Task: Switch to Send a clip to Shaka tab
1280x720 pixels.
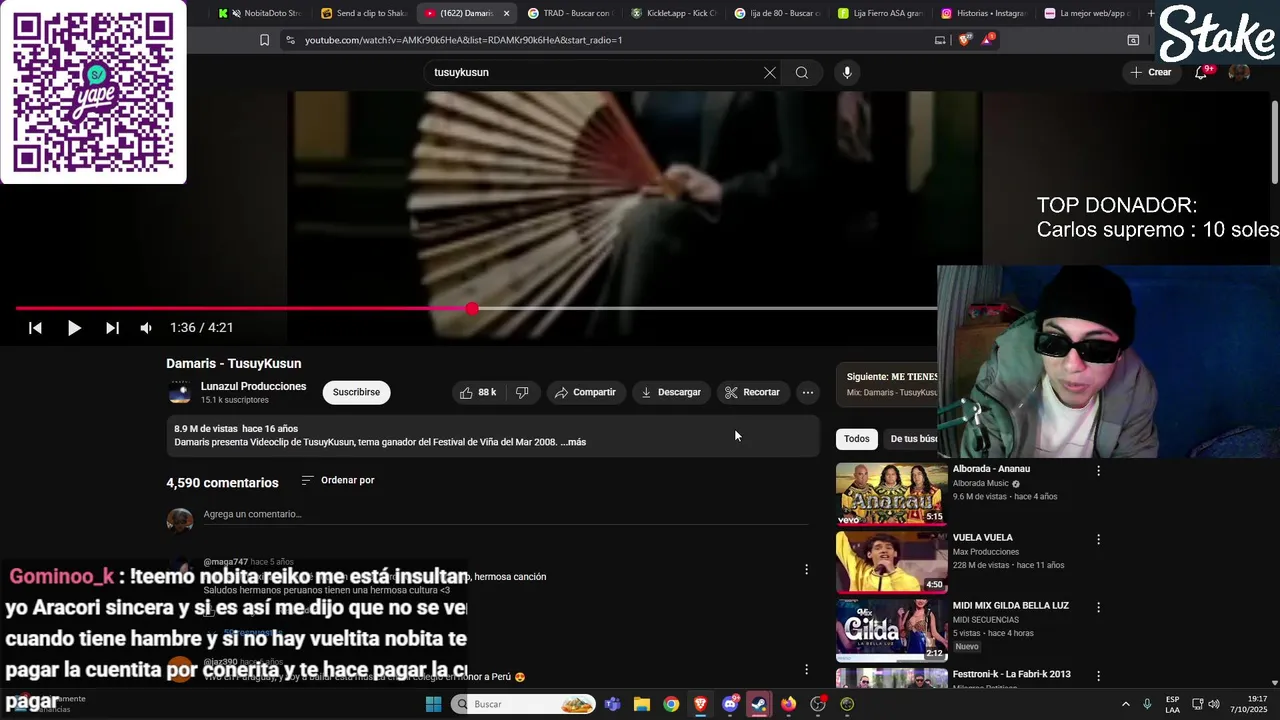Action: (365, 13)
